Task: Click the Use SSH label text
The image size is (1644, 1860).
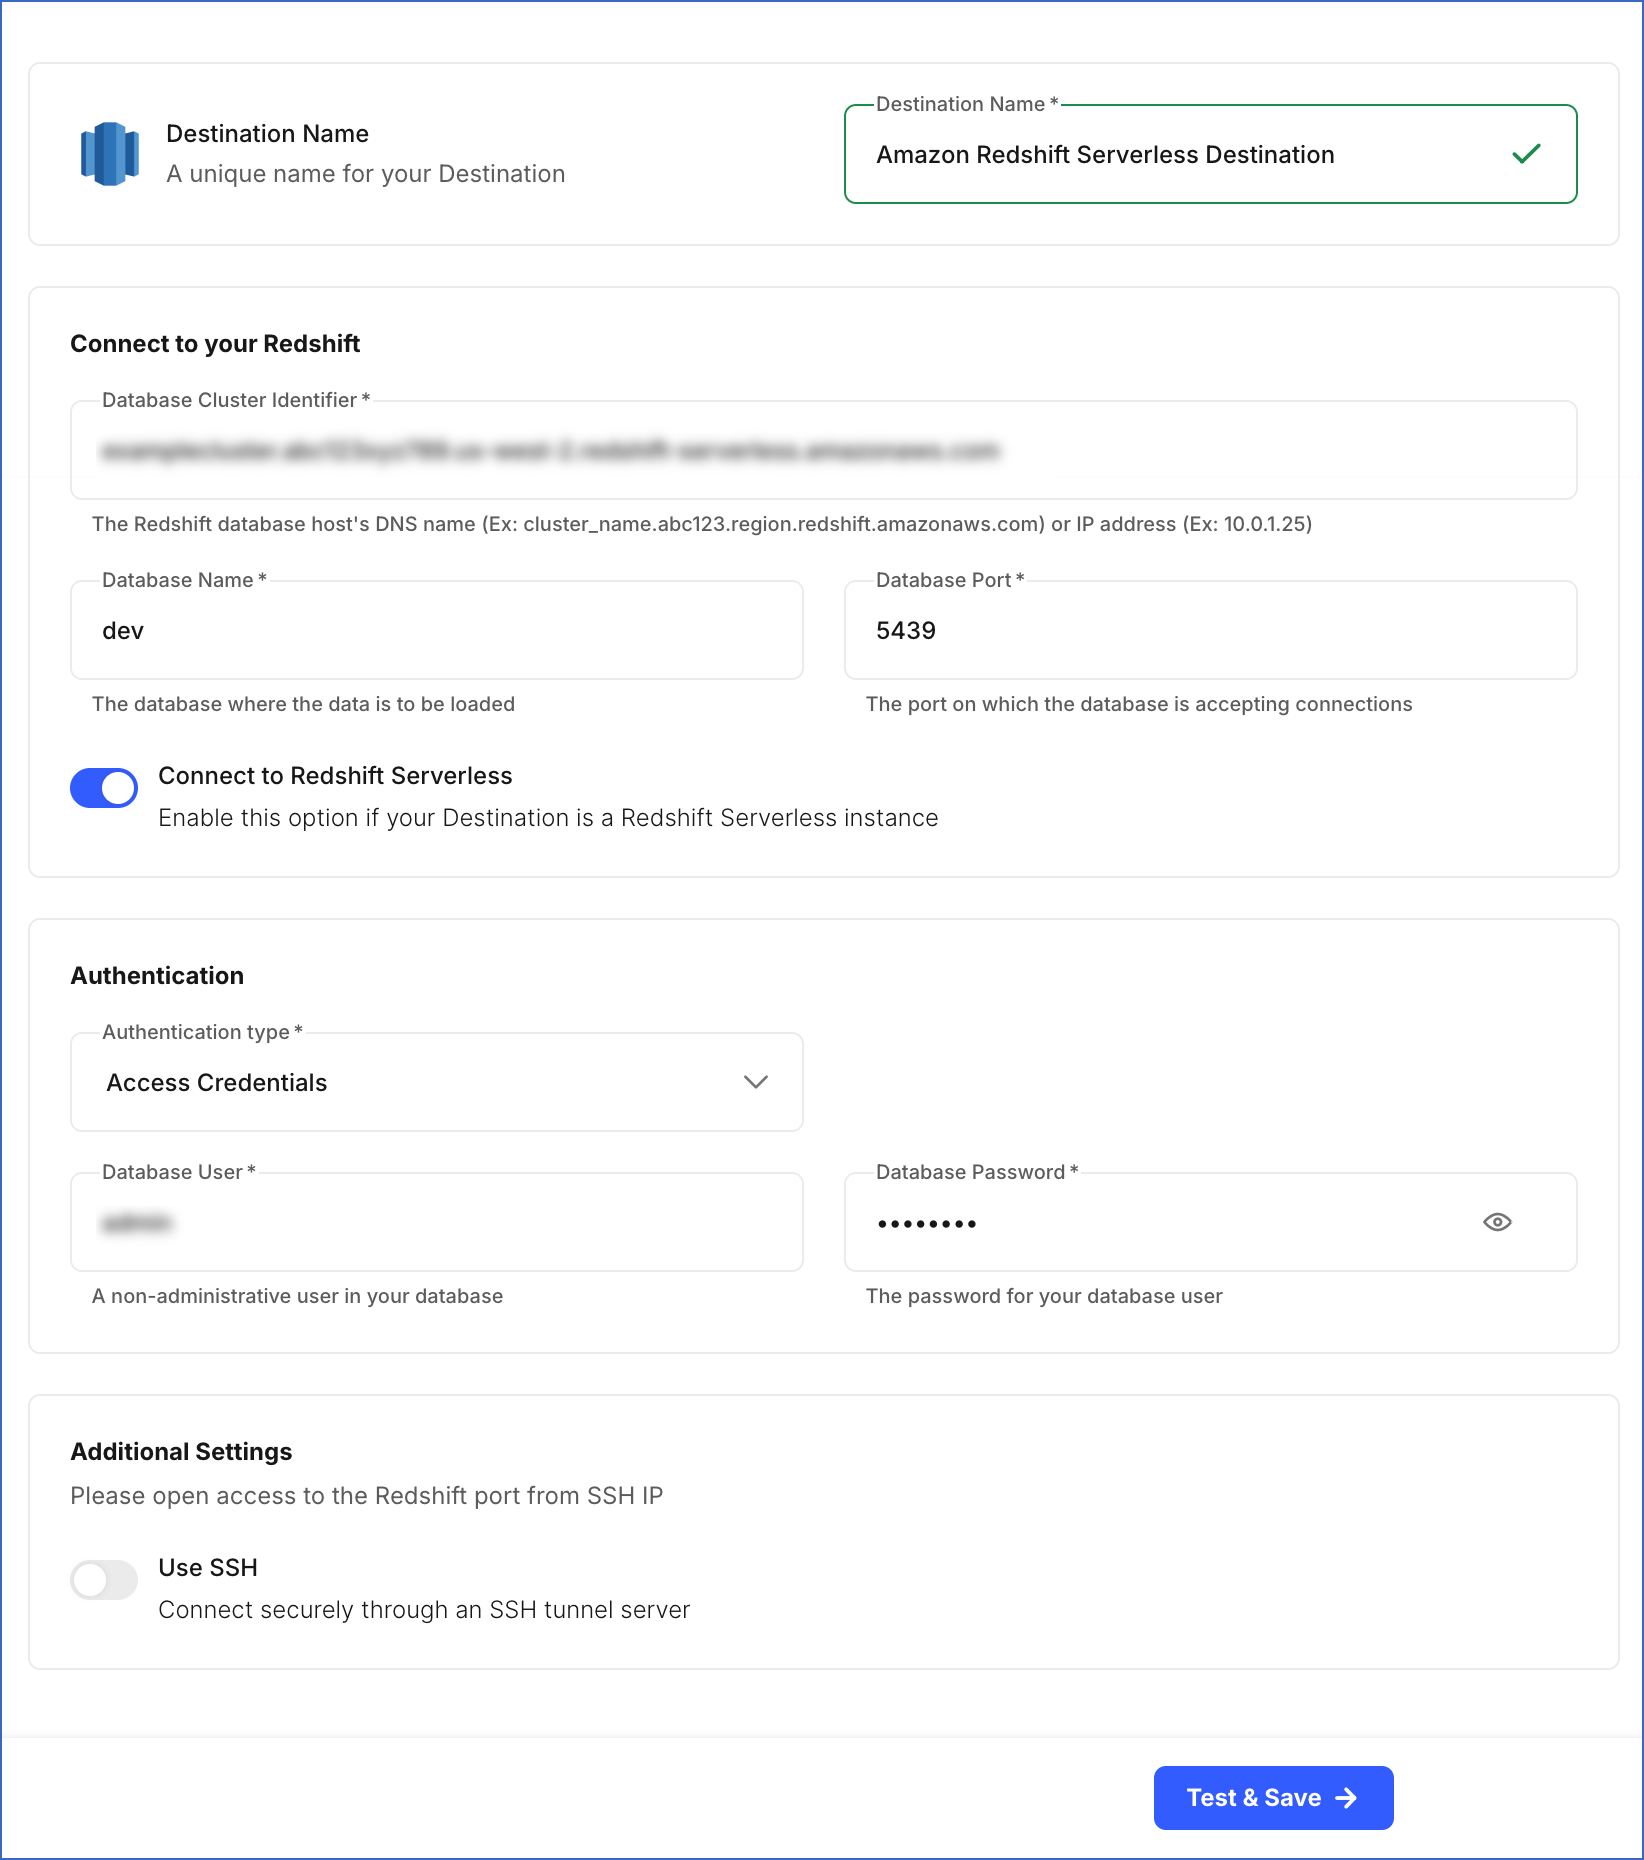Action: pos(207,1567)
